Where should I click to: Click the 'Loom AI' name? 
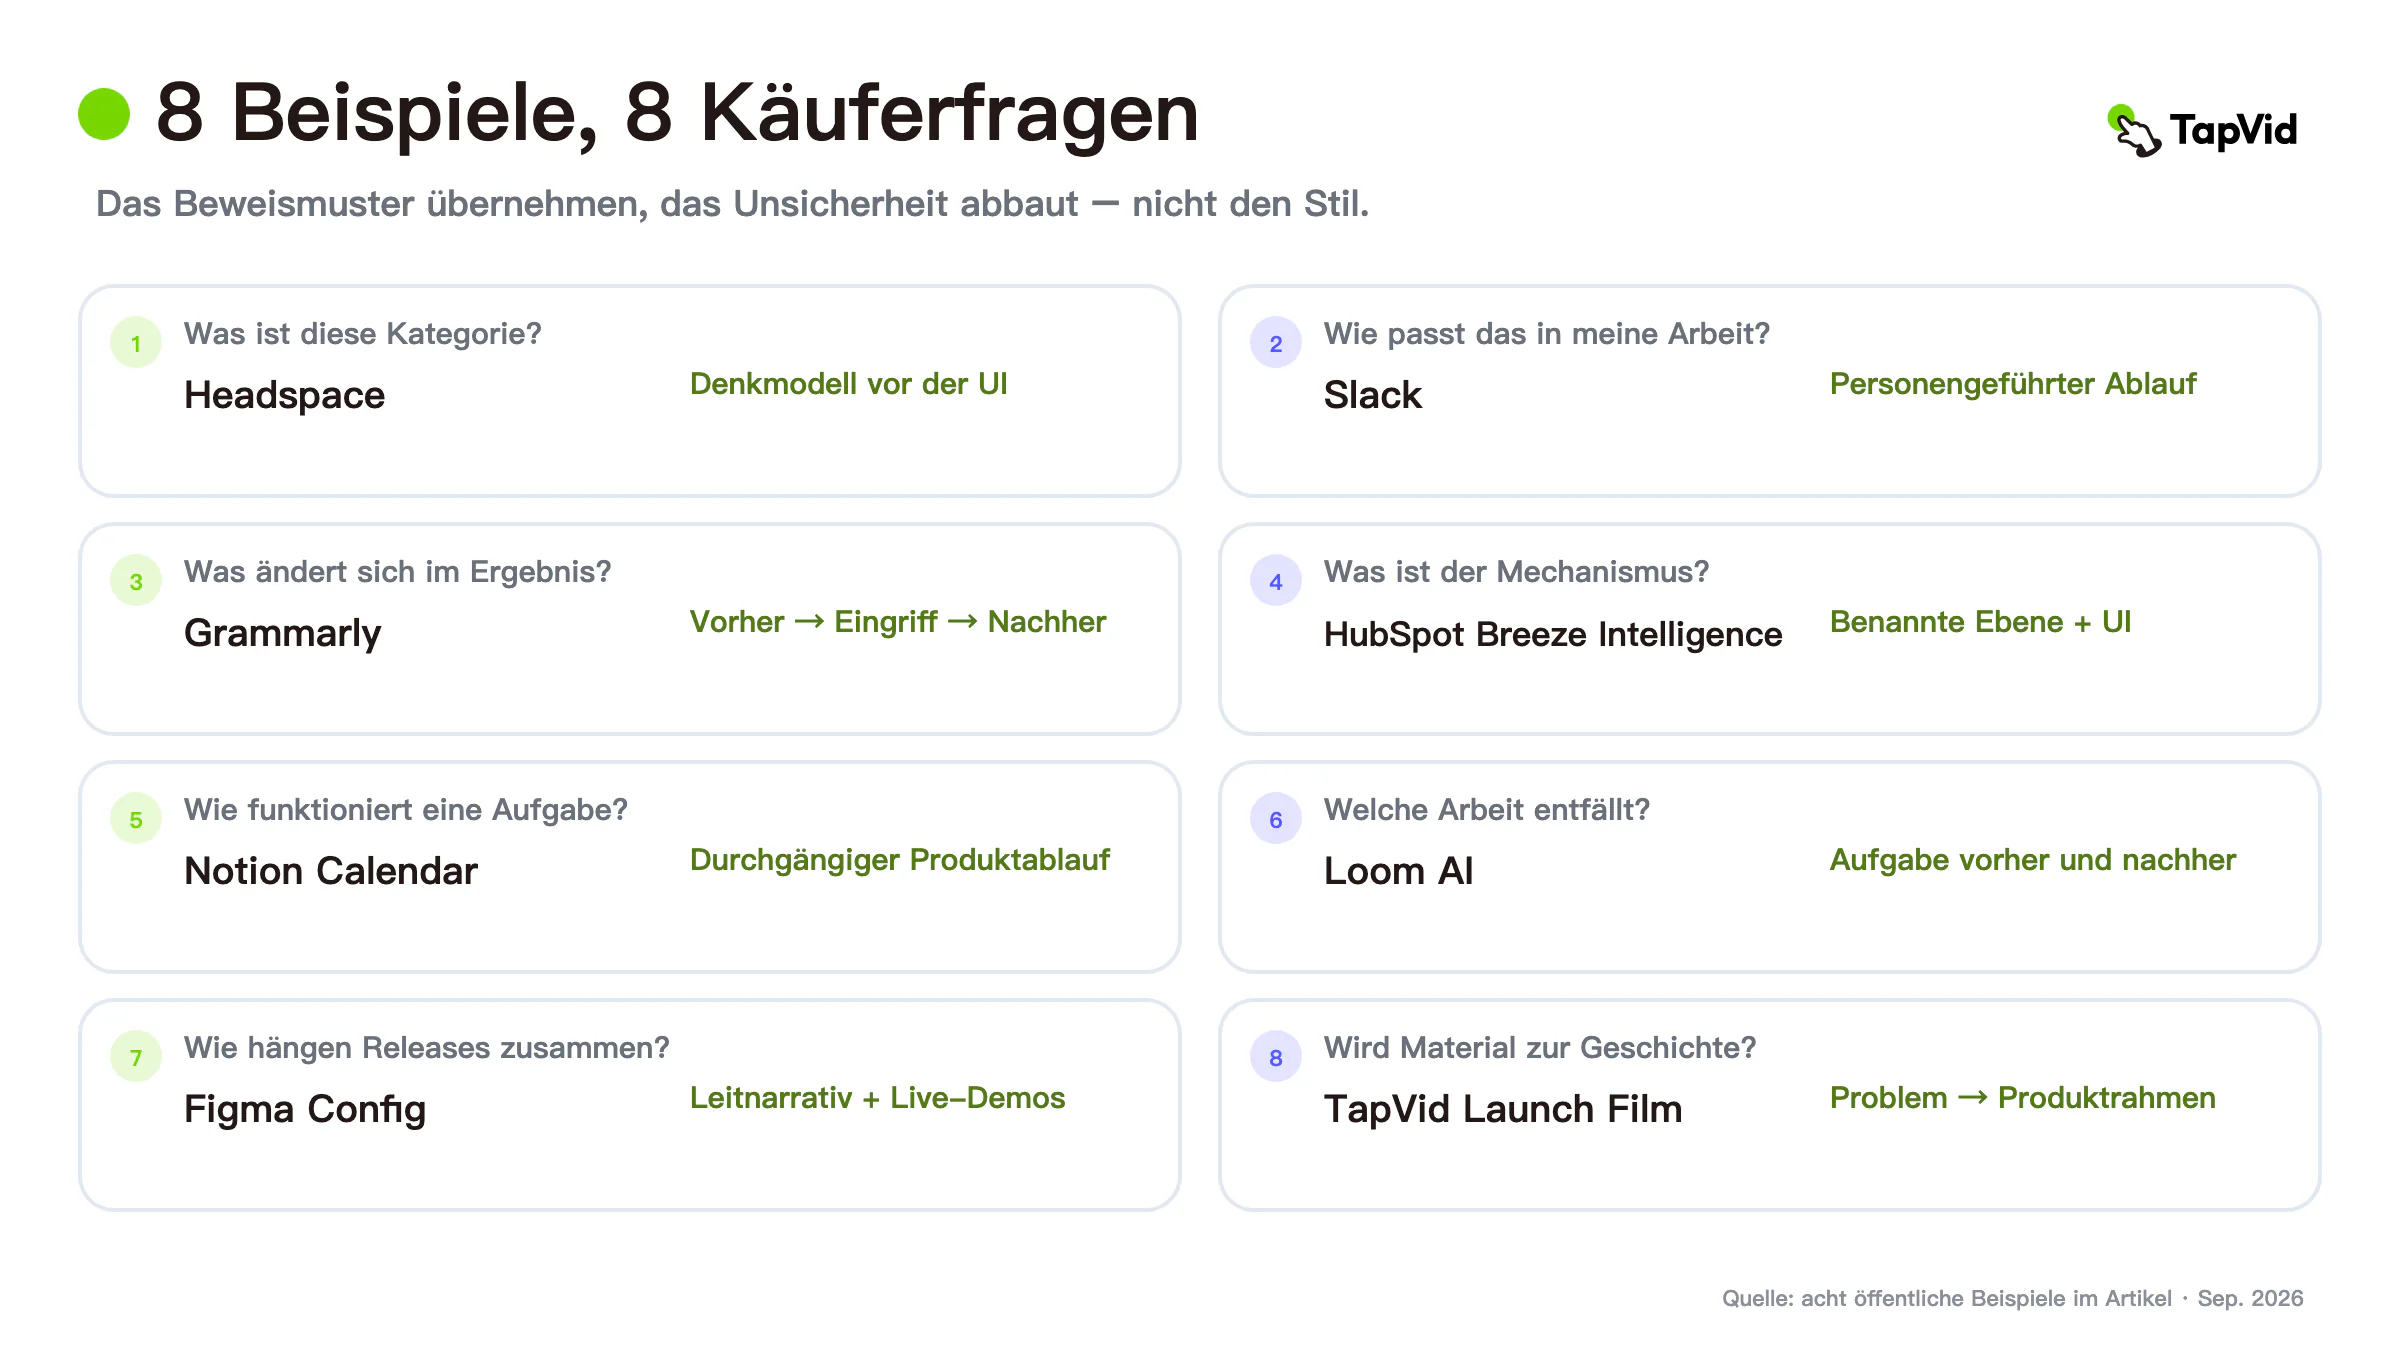1398,871
